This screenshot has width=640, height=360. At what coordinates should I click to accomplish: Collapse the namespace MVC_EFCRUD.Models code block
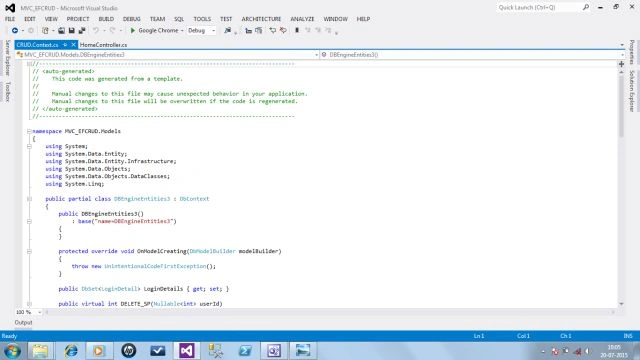pyautogui.click(x=29, y=131)
